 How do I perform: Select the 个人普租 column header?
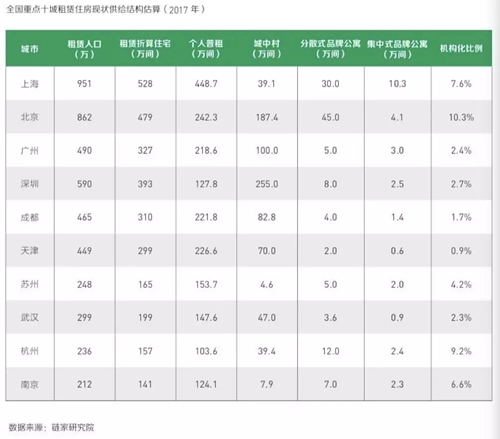click(x=206, y=49)
